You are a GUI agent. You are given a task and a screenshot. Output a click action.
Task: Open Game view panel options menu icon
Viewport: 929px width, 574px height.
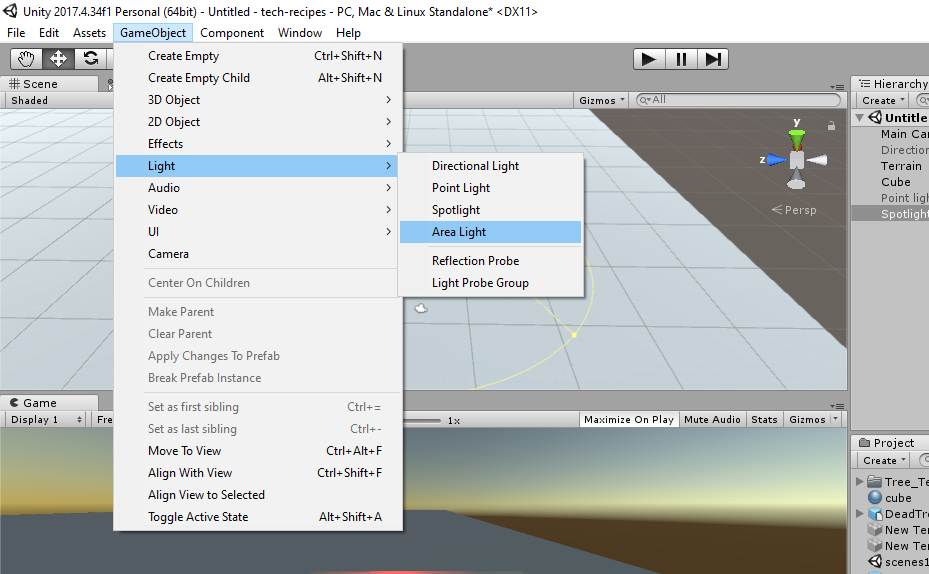point(837,406)
